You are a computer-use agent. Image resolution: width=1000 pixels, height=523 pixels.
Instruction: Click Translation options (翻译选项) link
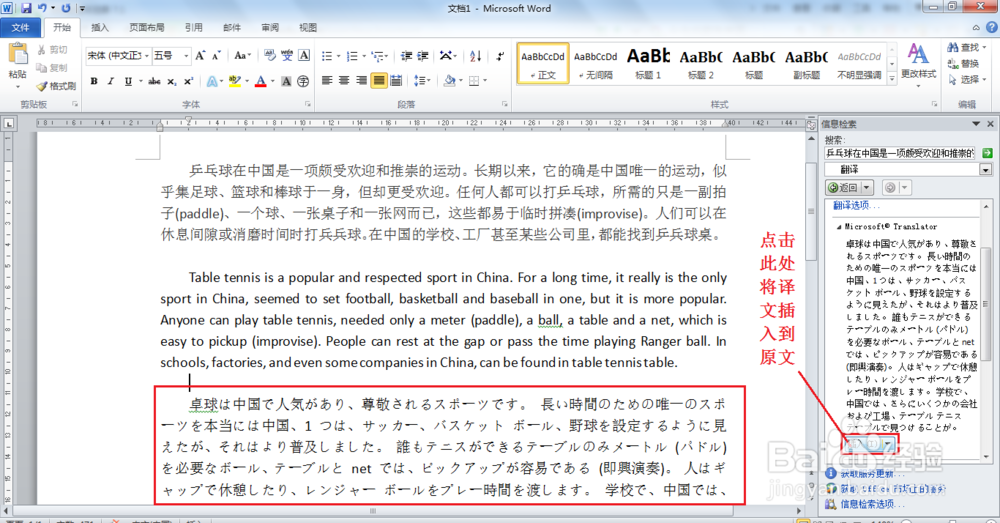[x=856, y=205]
